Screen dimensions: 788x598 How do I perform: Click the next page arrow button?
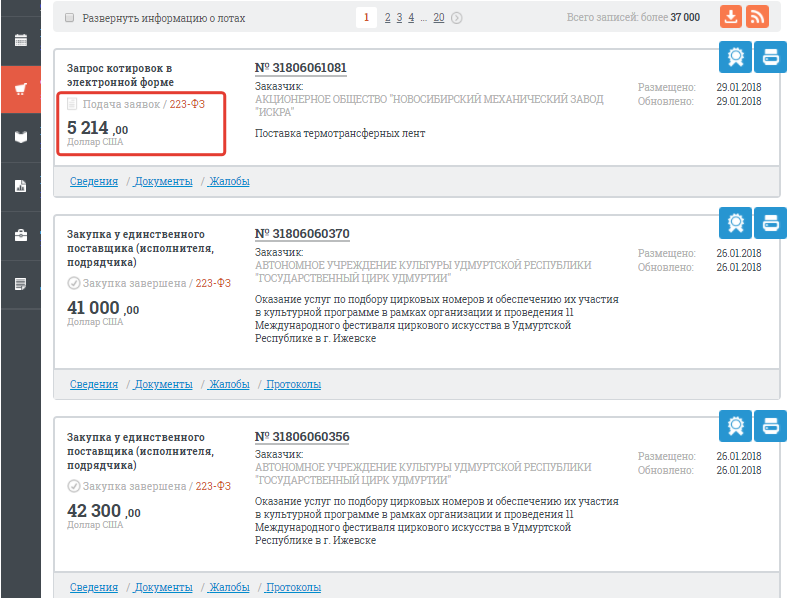coord(457,18)
